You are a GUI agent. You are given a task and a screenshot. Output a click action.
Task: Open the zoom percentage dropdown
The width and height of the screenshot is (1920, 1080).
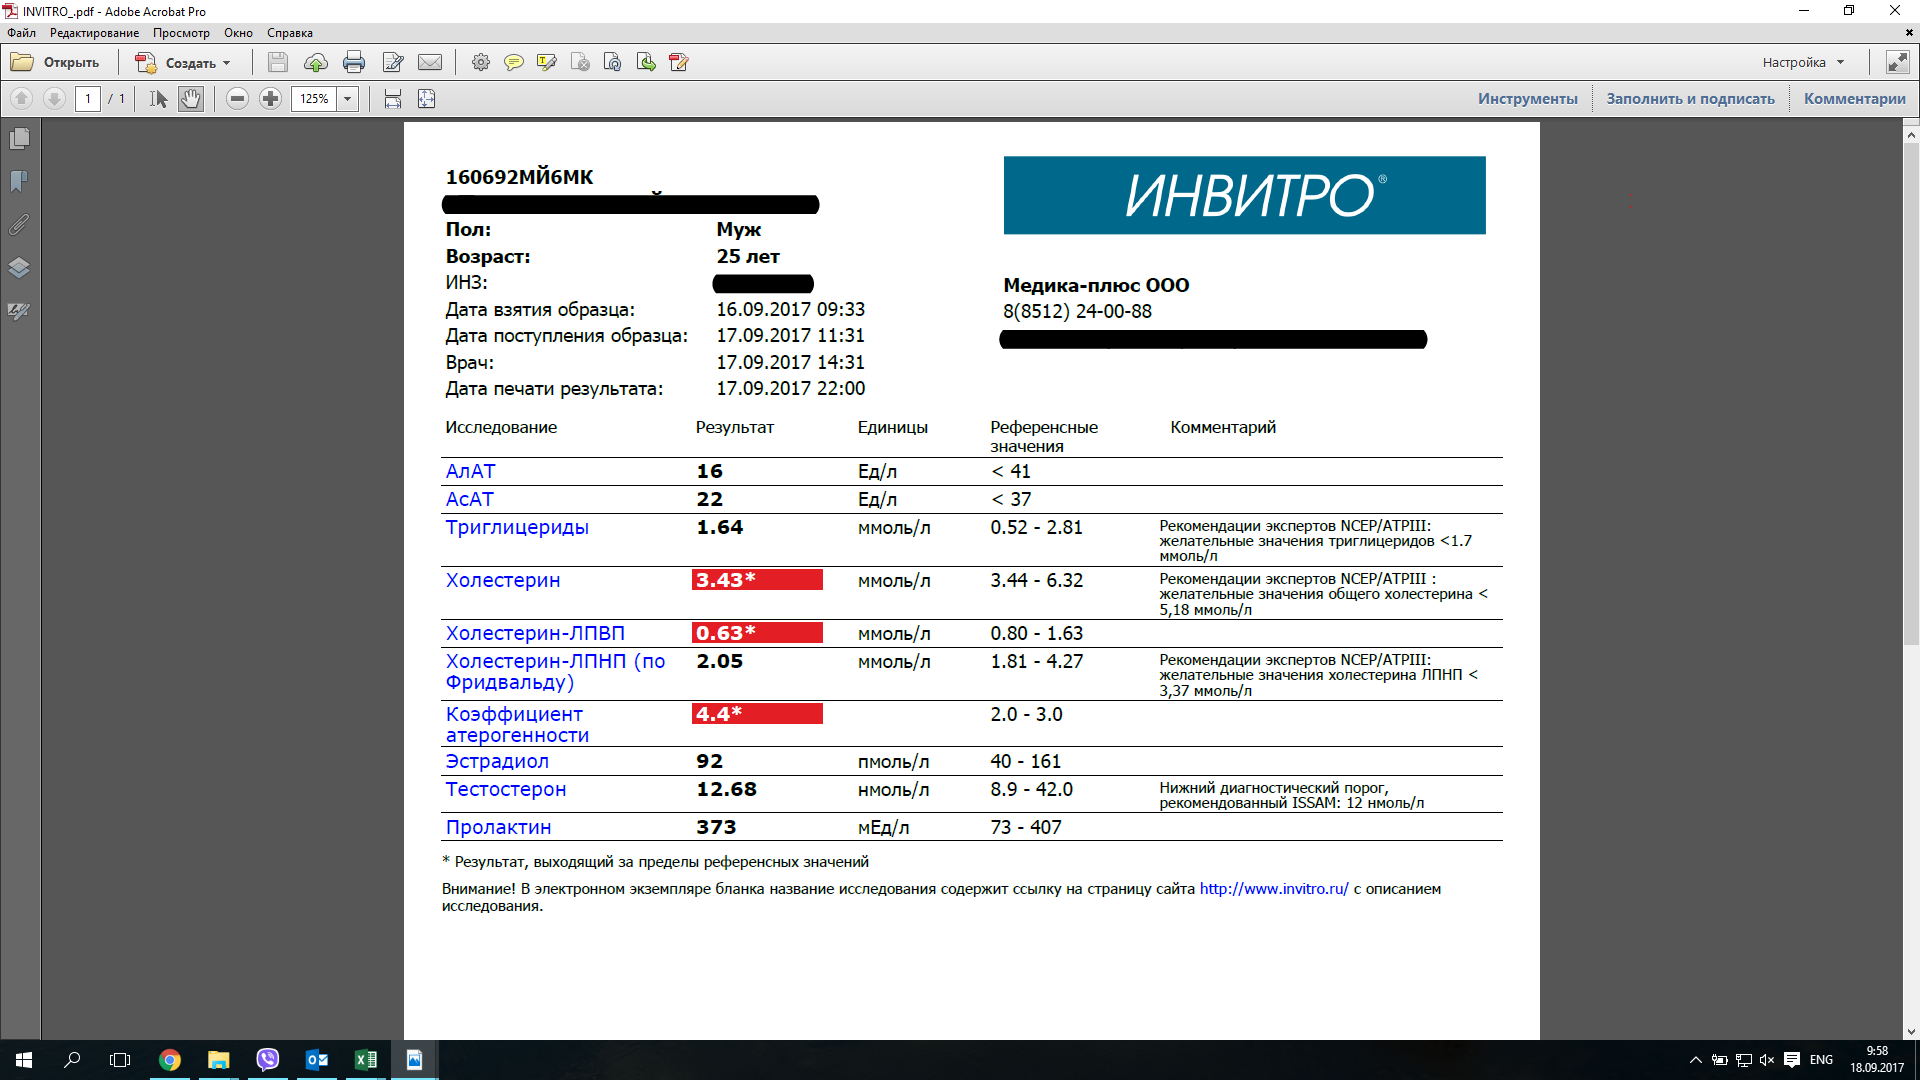(348, 99)
